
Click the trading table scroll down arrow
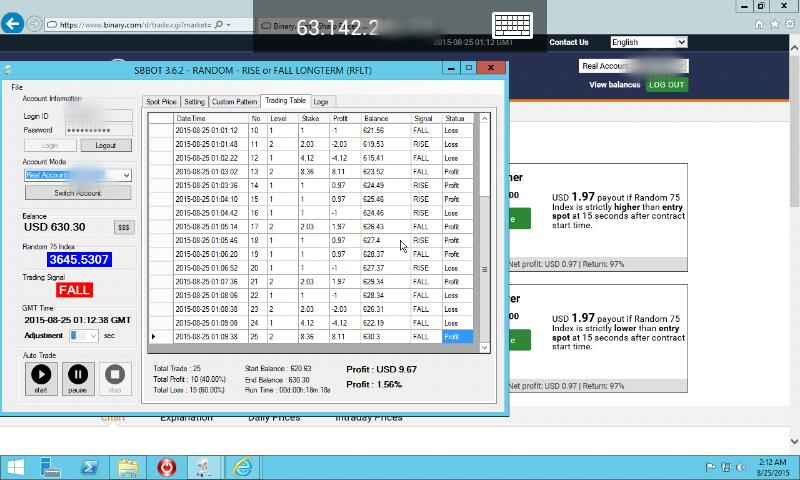pos(484,347)
